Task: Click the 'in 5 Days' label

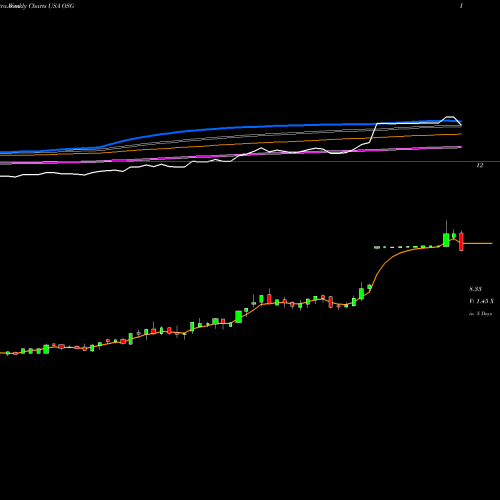Action: coord(481,314)
